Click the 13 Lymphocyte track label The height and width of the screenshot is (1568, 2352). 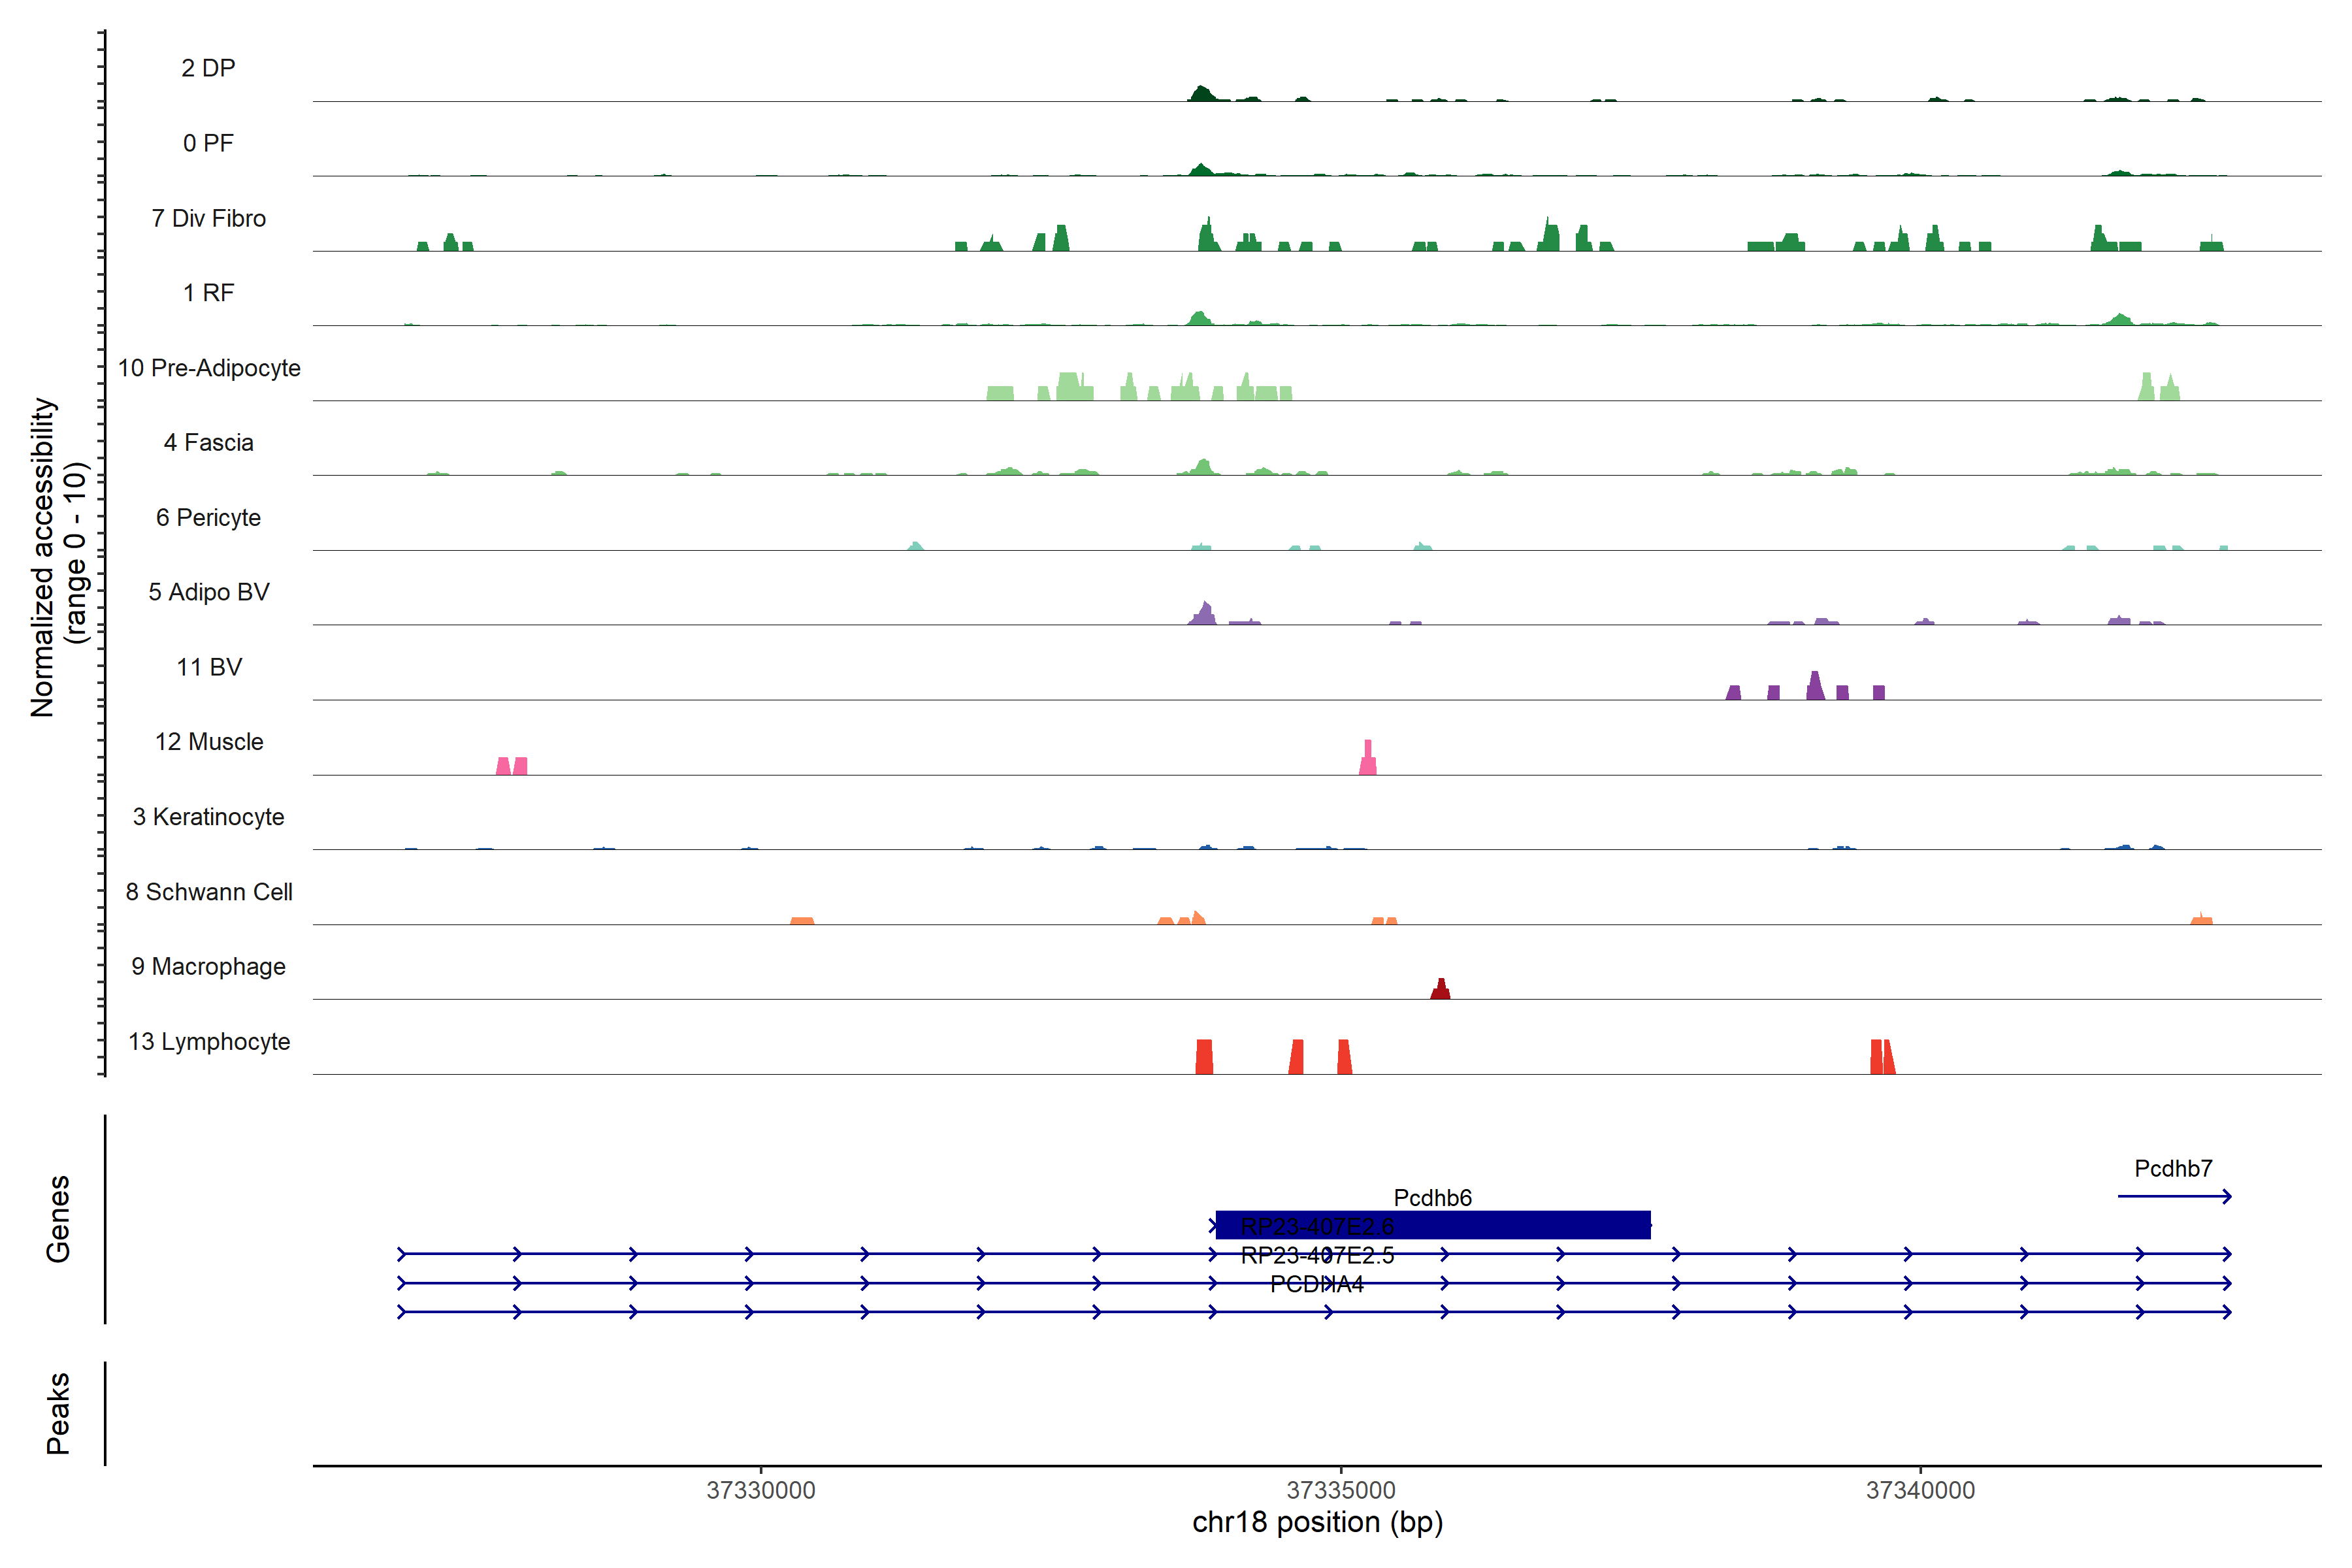209,1041
